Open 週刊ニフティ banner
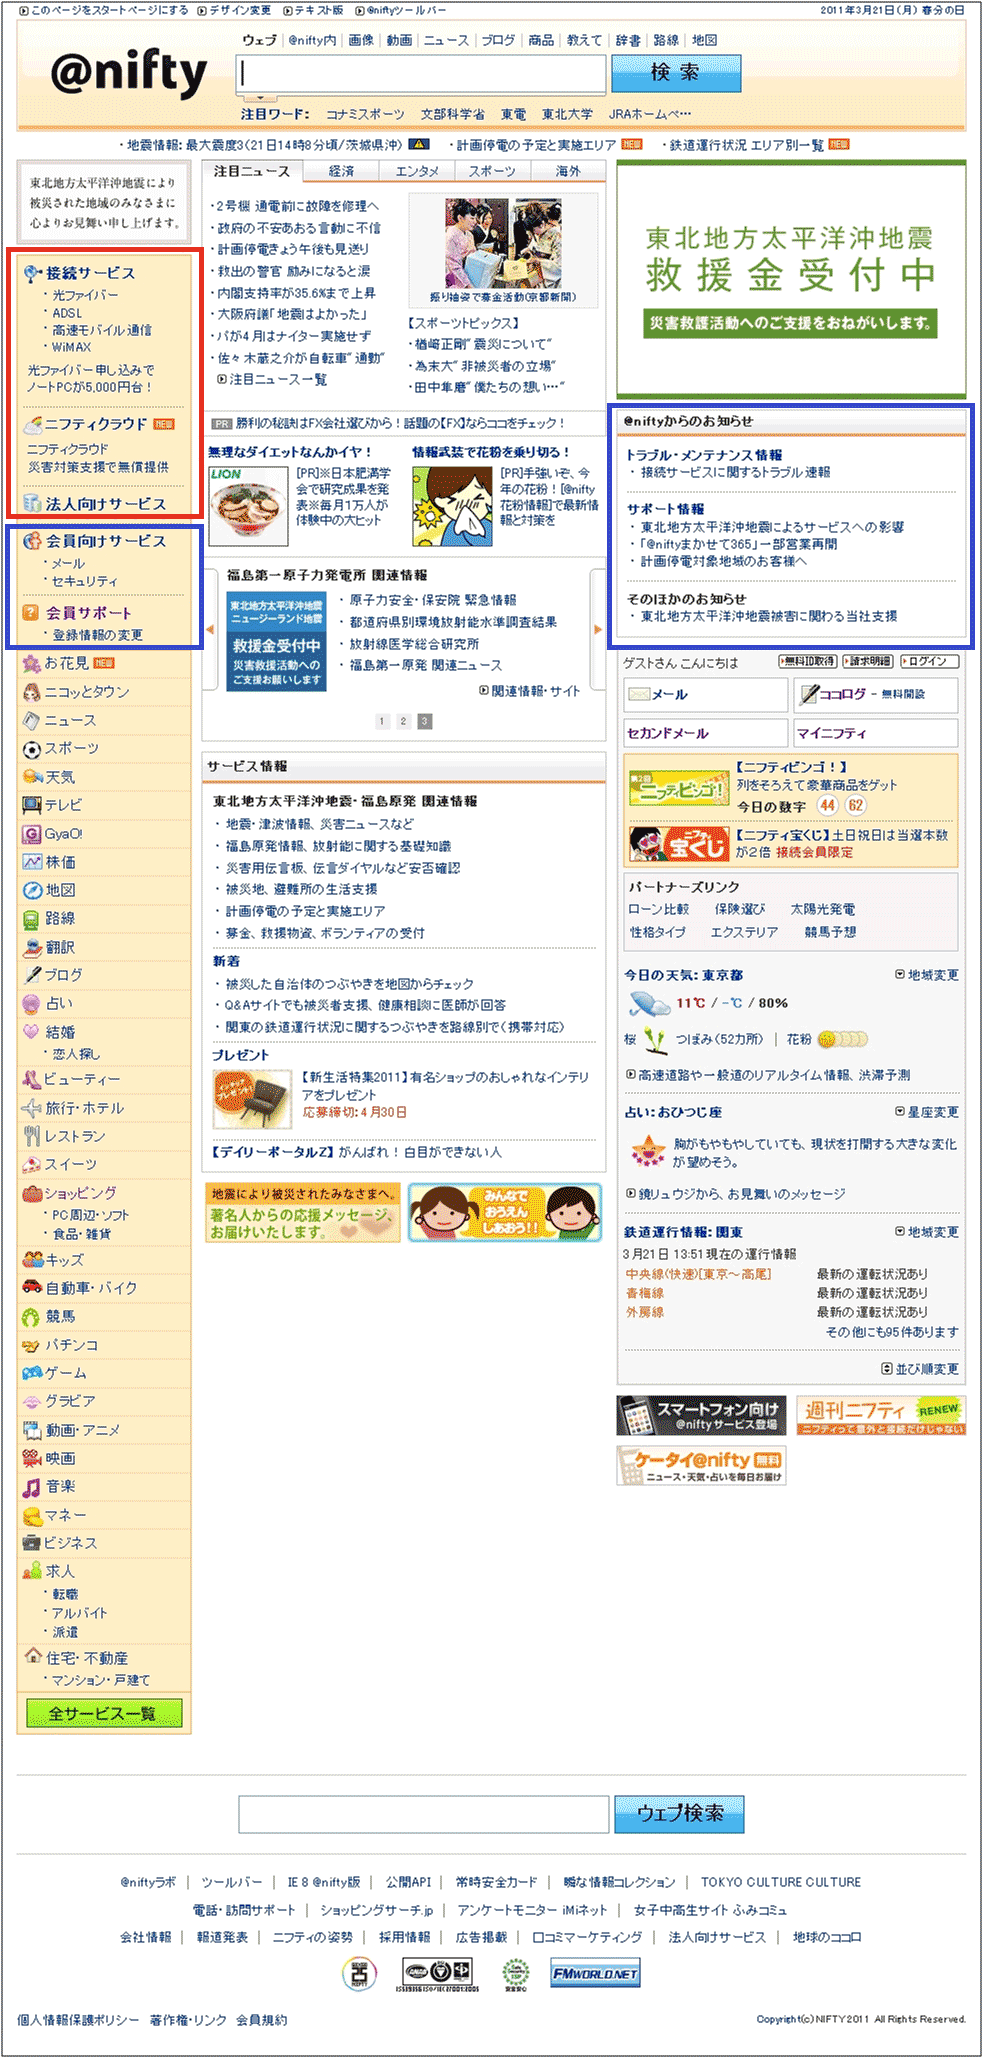 click(881, 1415)
